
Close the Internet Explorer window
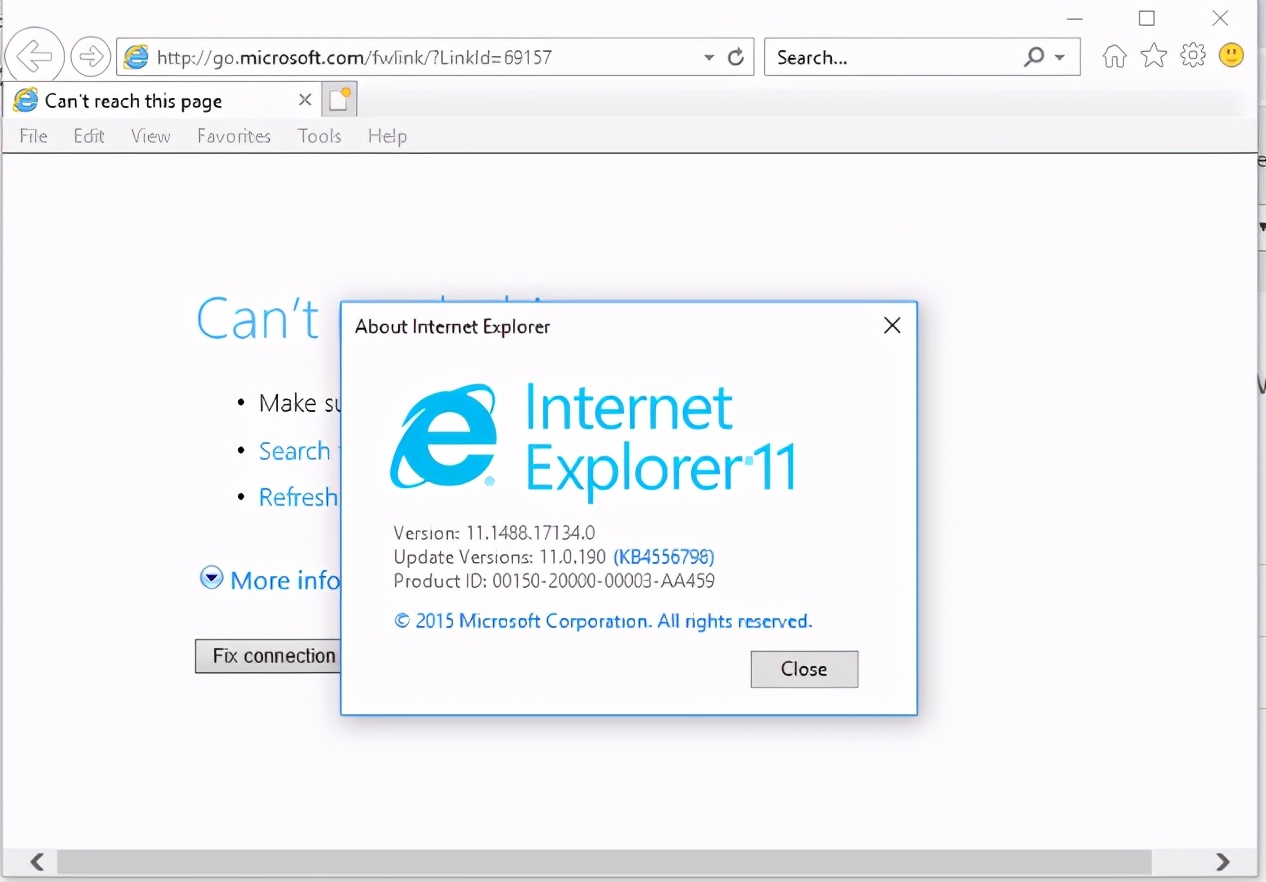coord(1220,18)
